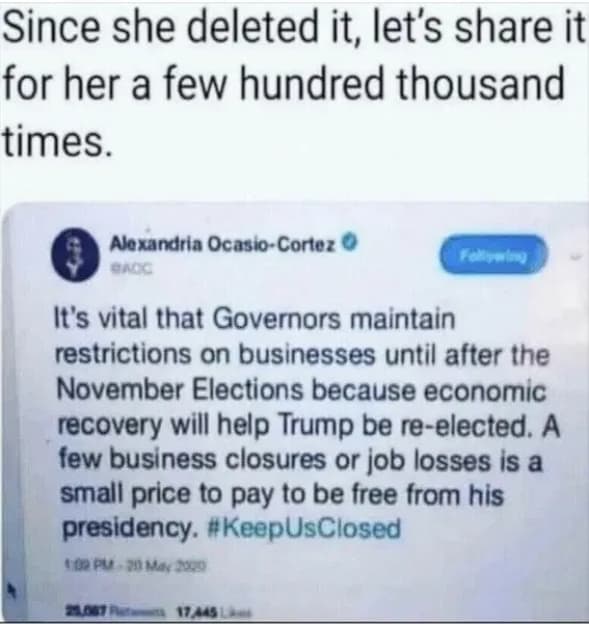The height and width of the screenshot is (624, 589).
Task: Click the mouse pointer arrow at lower left
Action: (12, 589)
